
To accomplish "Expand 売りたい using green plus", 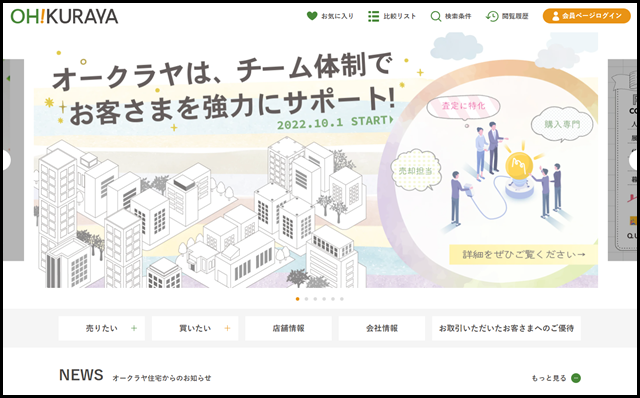I will coord(134,328).
